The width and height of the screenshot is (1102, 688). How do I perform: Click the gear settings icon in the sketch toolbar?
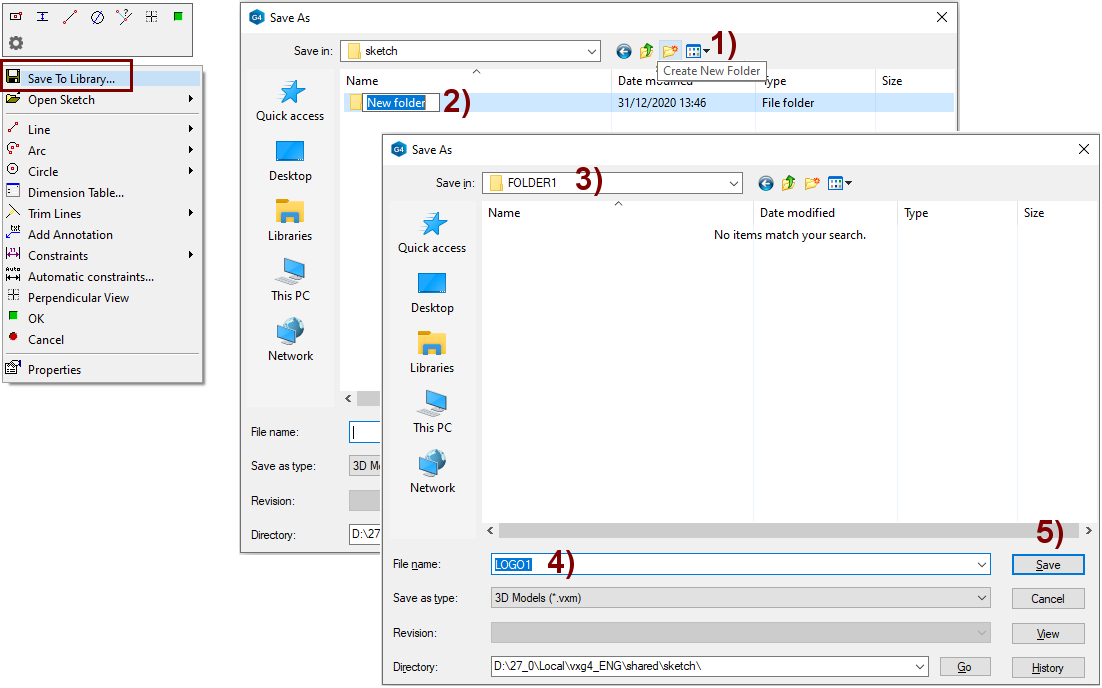point(16,43)
